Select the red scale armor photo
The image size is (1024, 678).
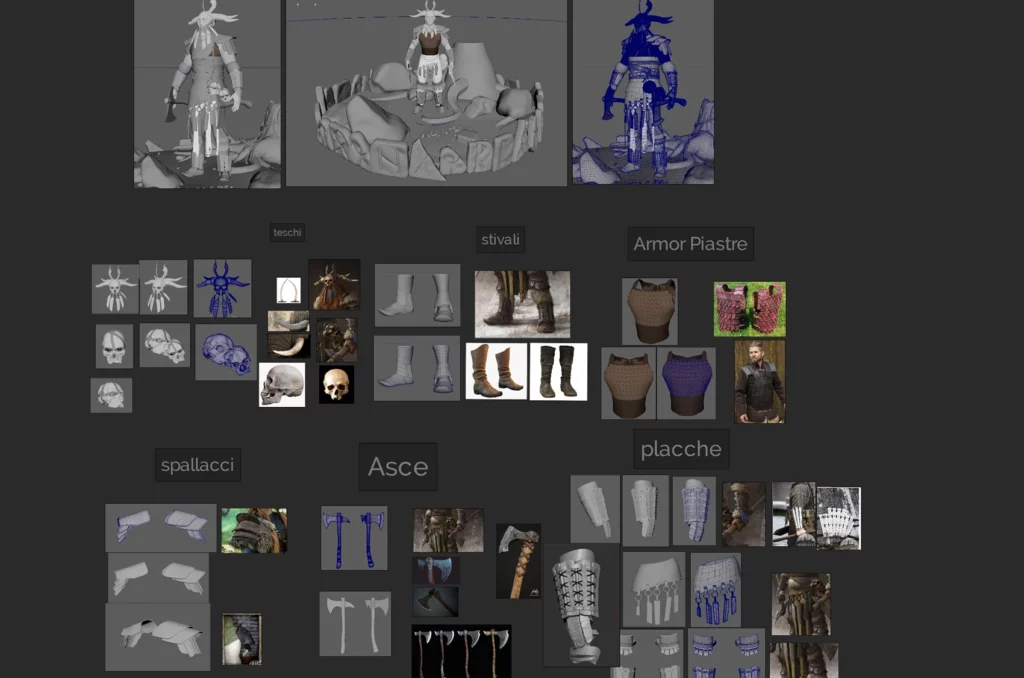tap(749, 309)
